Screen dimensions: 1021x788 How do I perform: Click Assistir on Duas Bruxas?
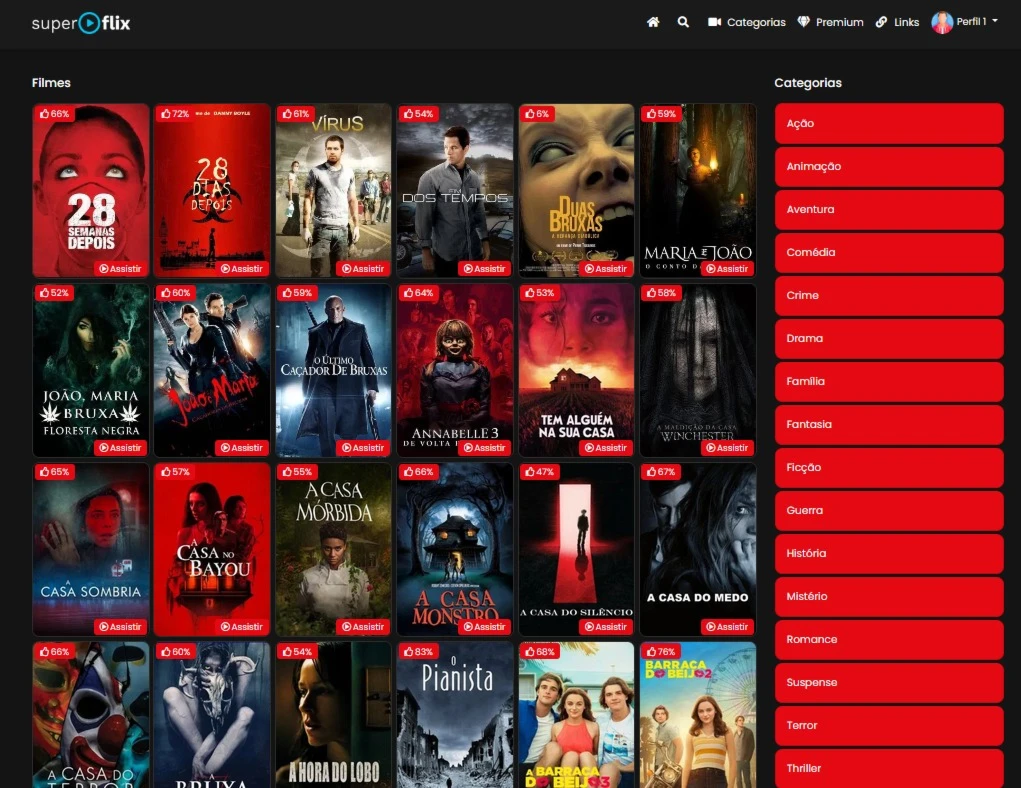tap(606, 268)
